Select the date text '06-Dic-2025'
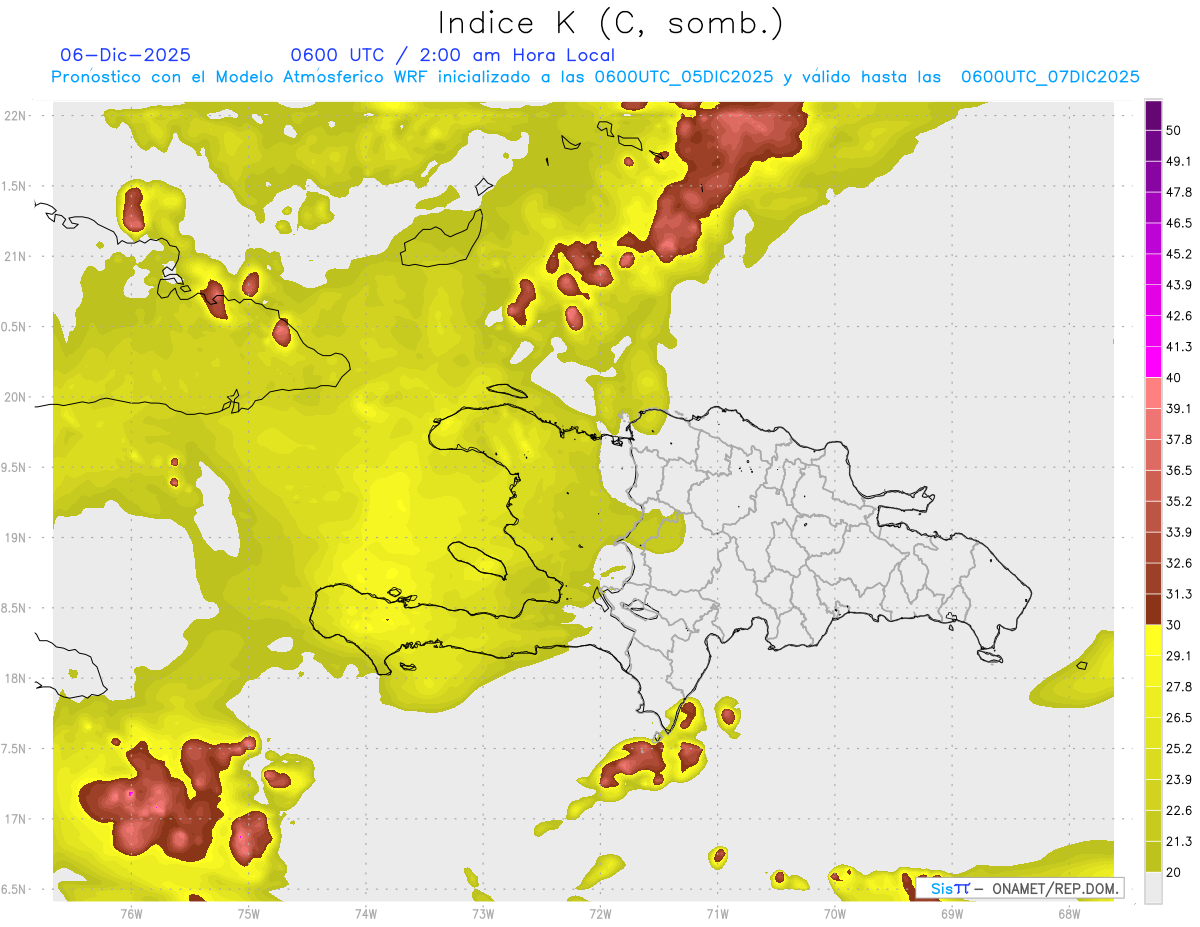1200x927 pixels. (x=126, y=55)
